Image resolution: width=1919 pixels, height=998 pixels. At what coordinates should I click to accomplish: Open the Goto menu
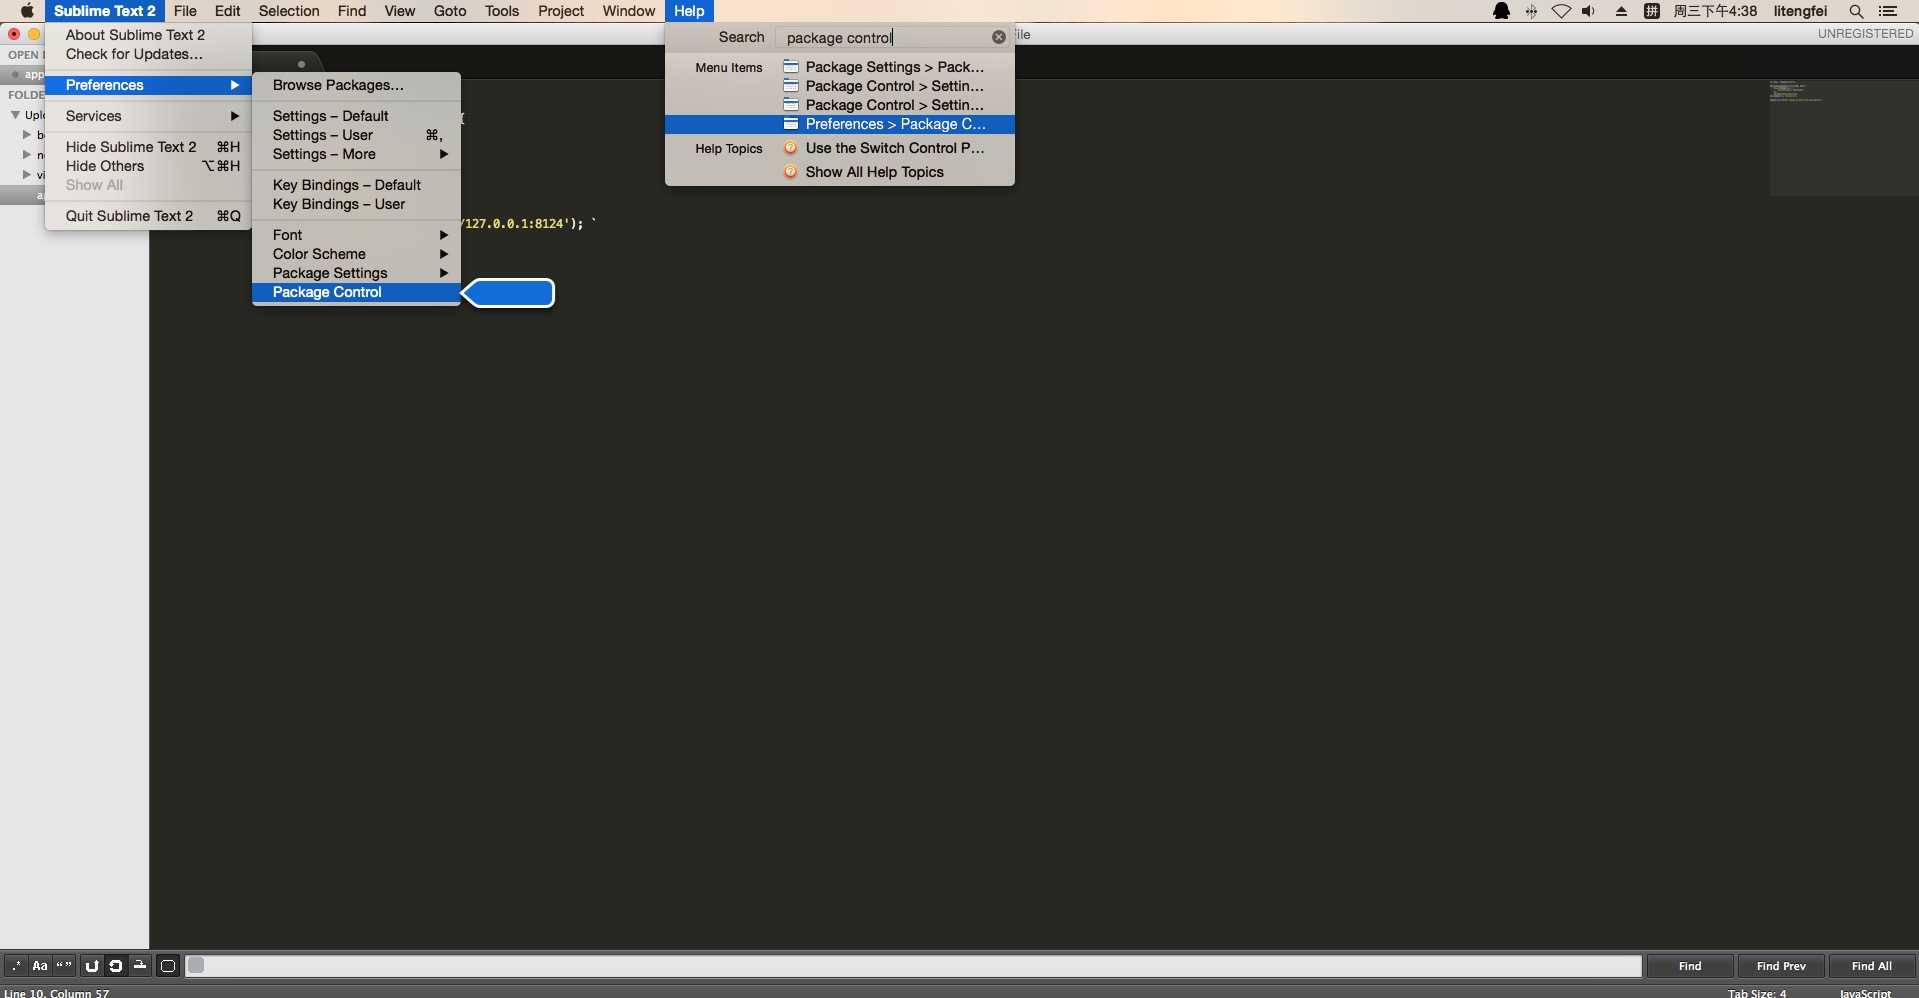[450, 11]
